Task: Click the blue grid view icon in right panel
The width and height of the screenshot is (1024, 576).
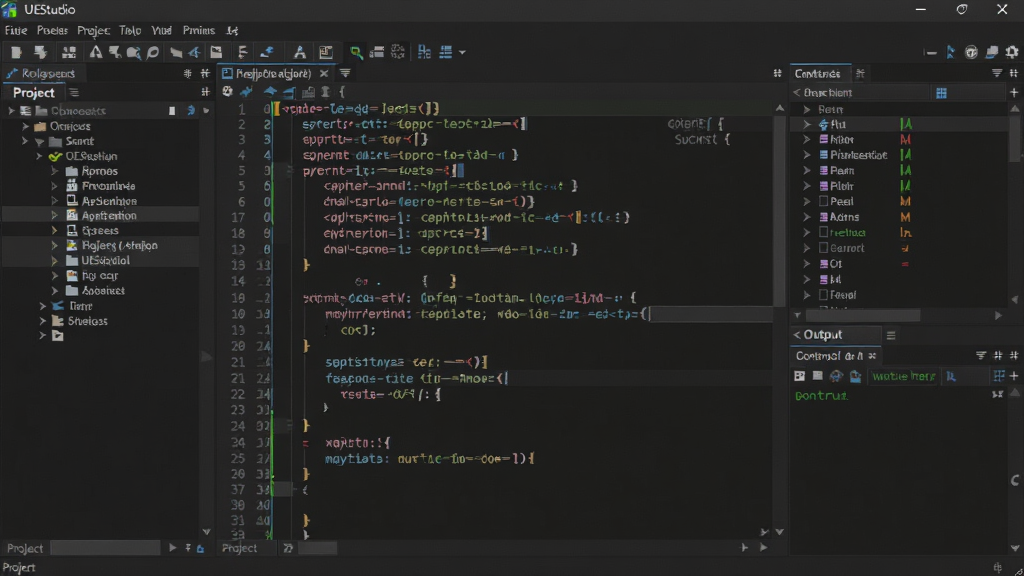Action: tap(941, 93)
